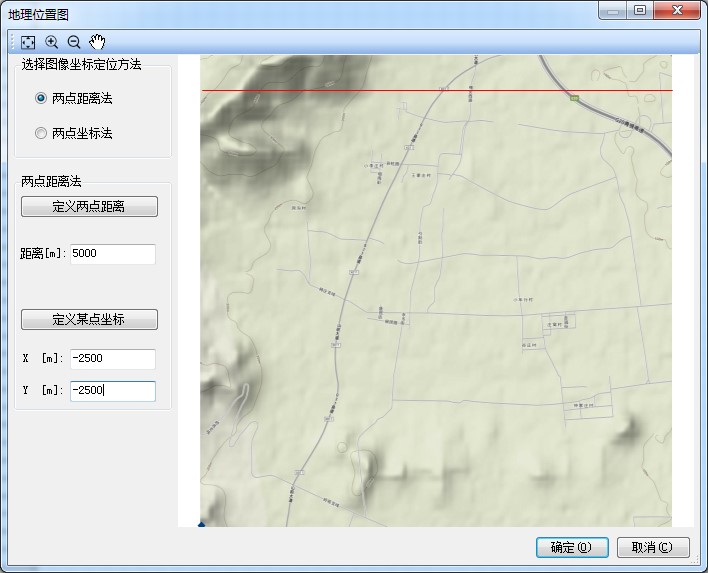This screenshot has width=708, height=573.
Task: Click the fit-to-full-extent toolbar icon
Action: pos(28,42)
